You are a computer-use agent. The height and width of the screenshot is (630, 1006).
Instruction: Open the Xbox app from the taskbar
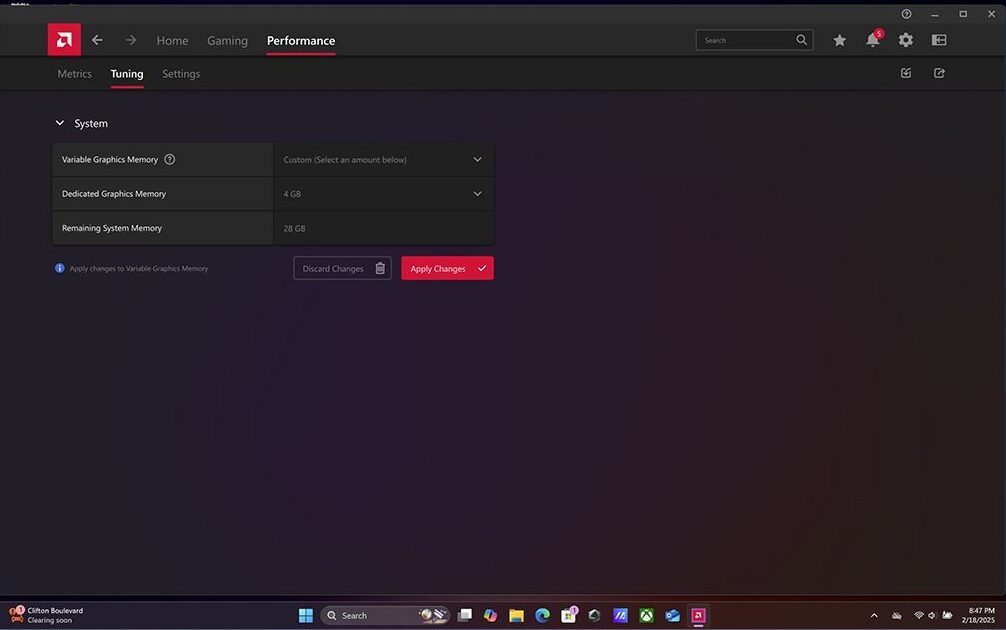point(646,615)
